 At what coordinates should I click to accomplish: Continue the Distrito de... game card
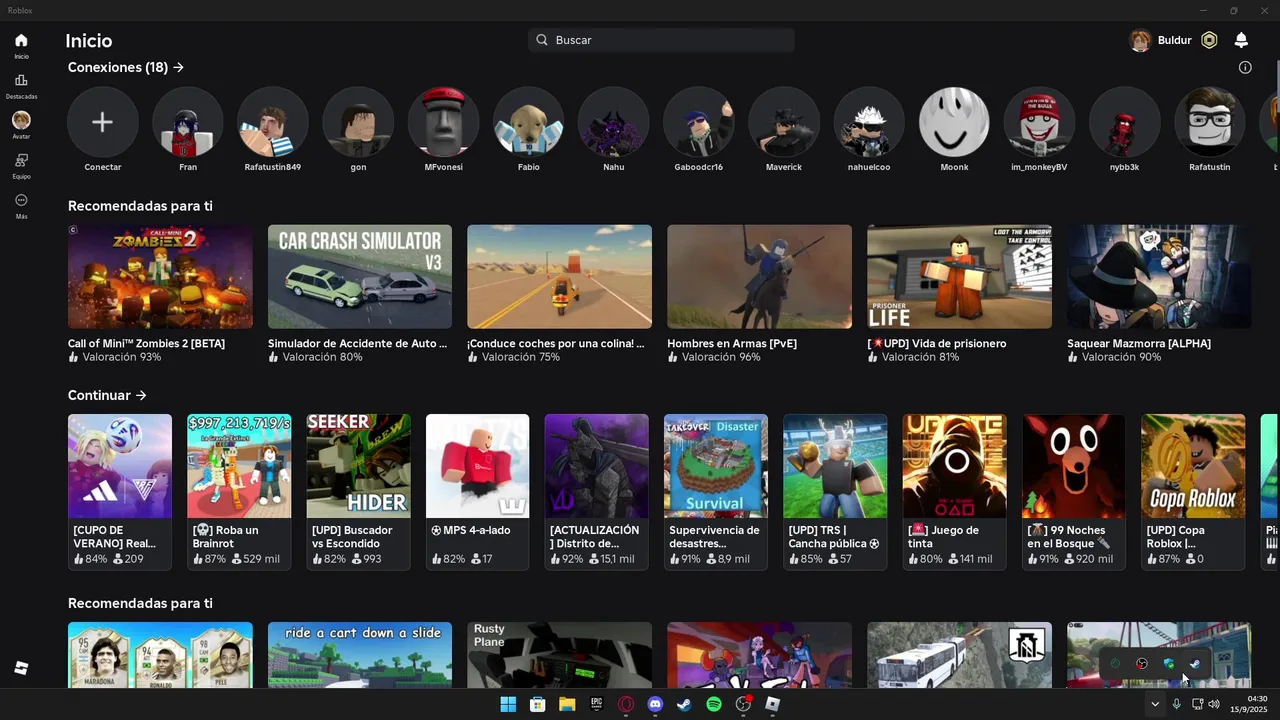(597, 492)
